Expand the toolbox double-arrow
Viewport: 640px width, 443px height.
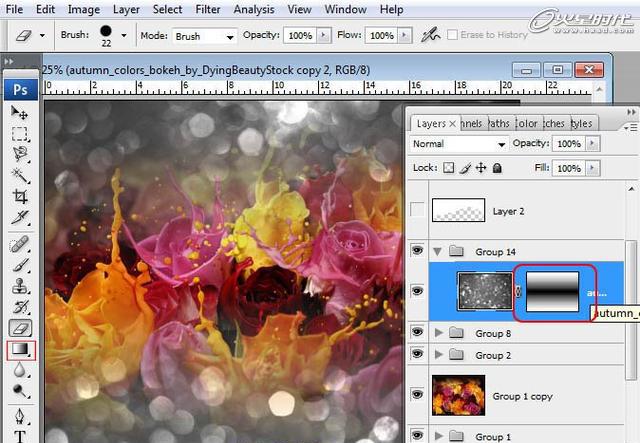pyautogui.click(x=9, y=62)
